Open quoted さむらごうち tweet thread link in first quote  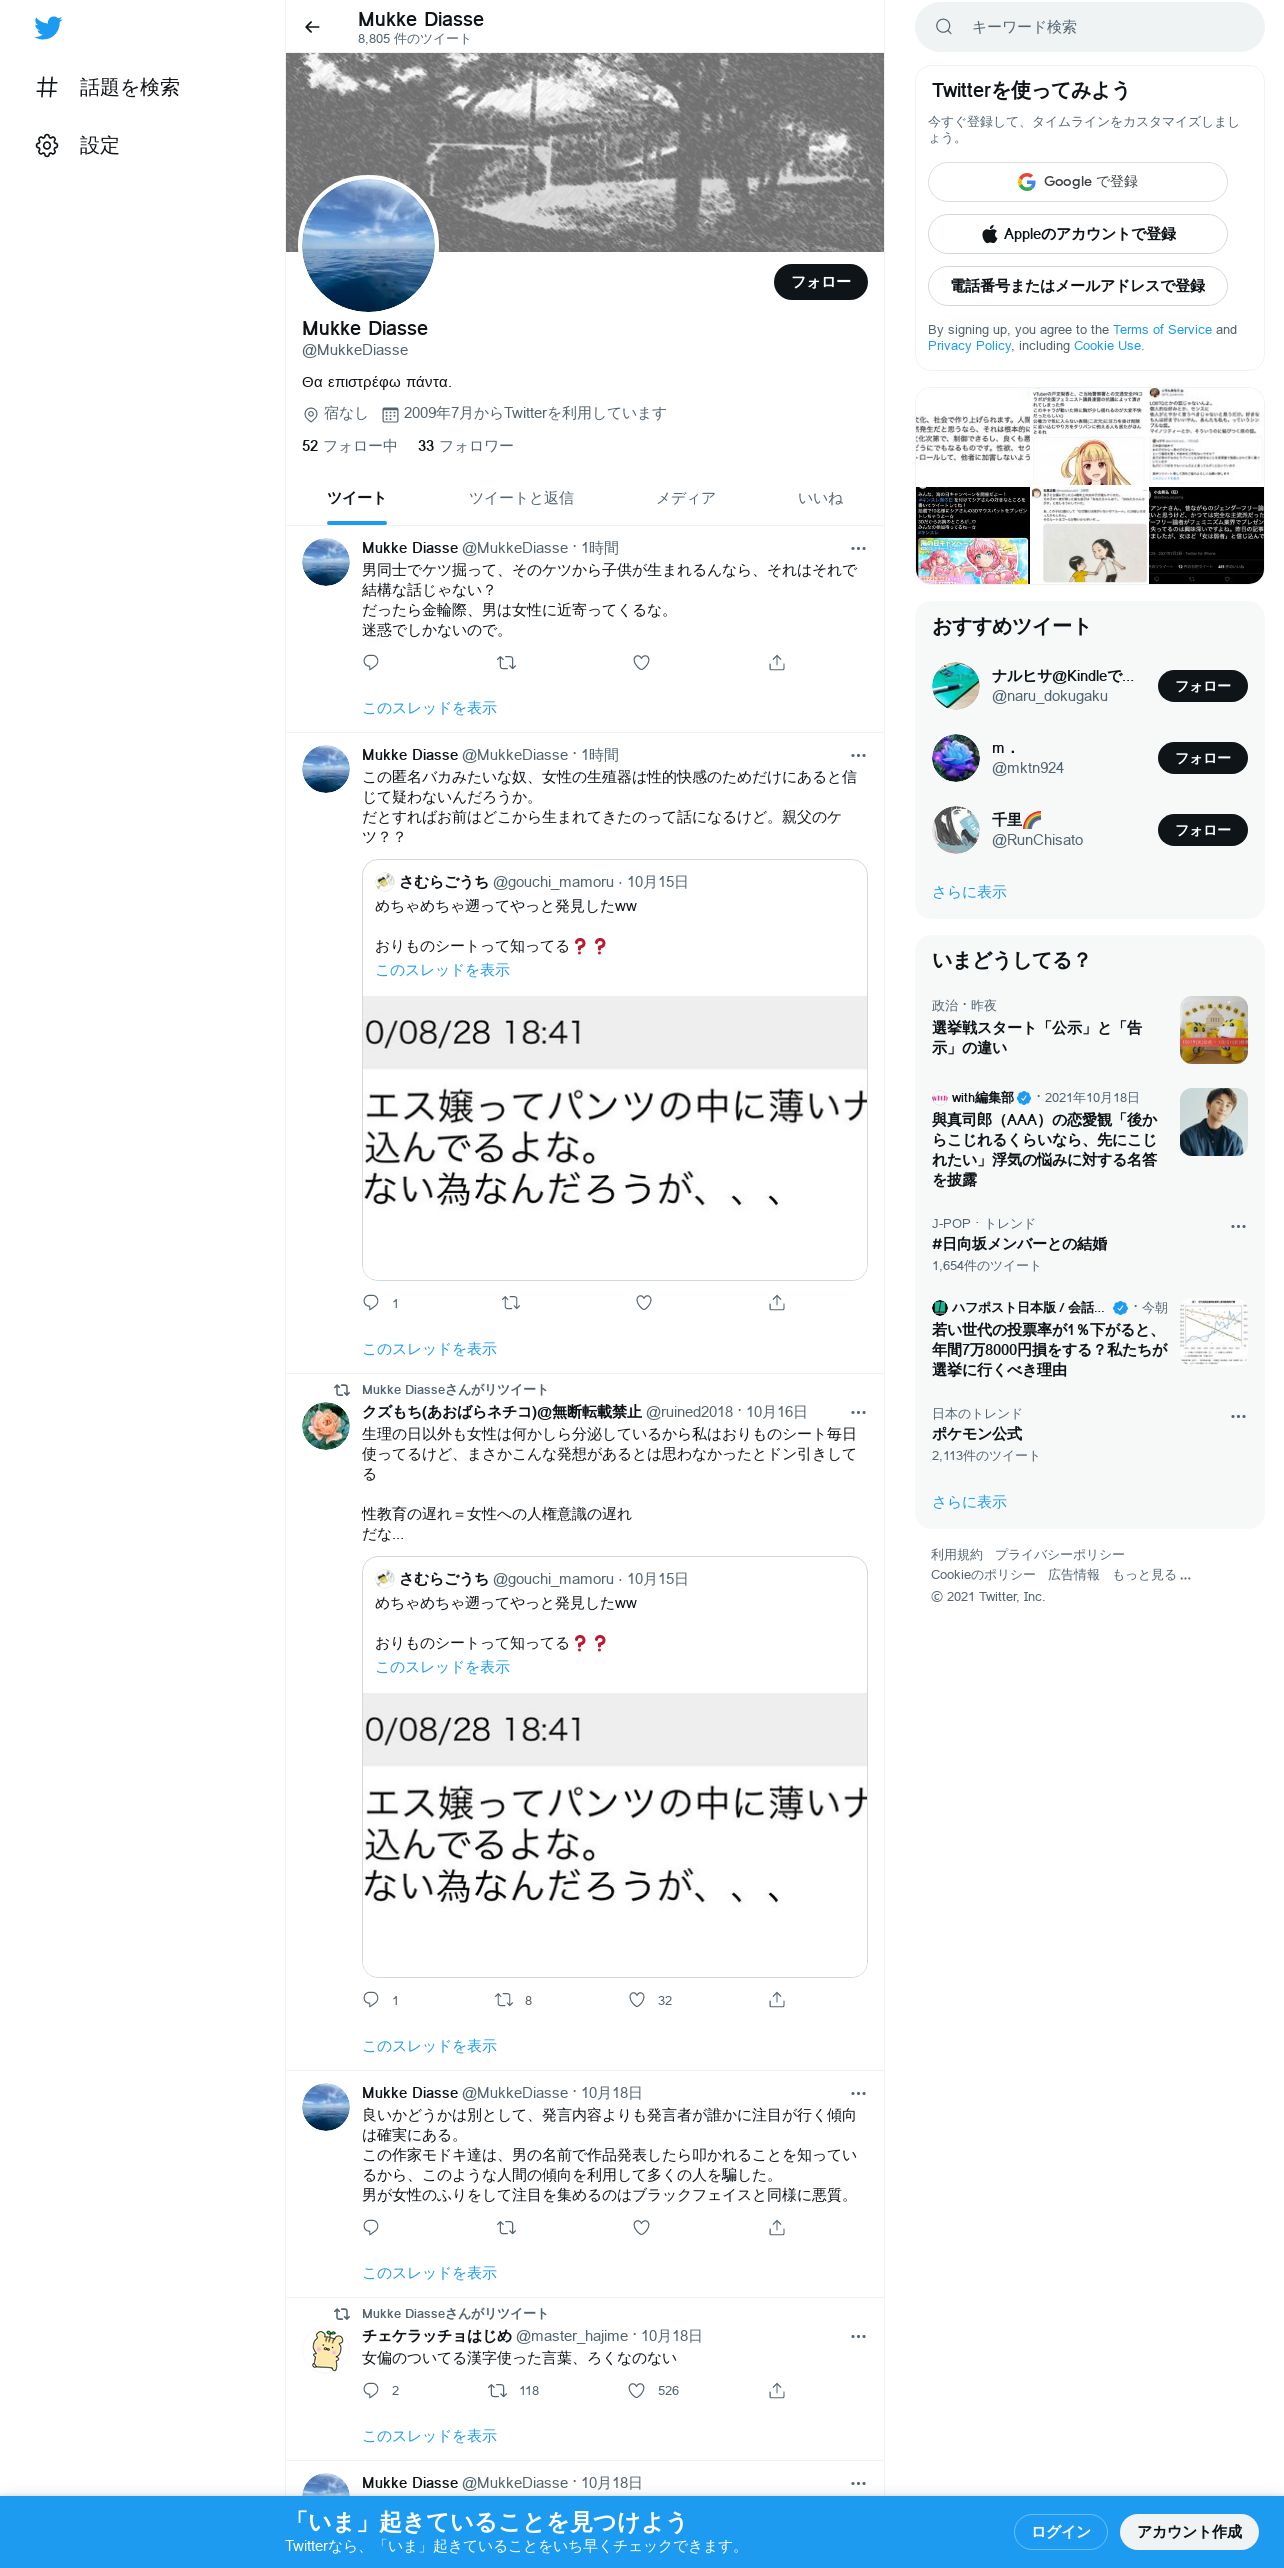tap(442, 970)
